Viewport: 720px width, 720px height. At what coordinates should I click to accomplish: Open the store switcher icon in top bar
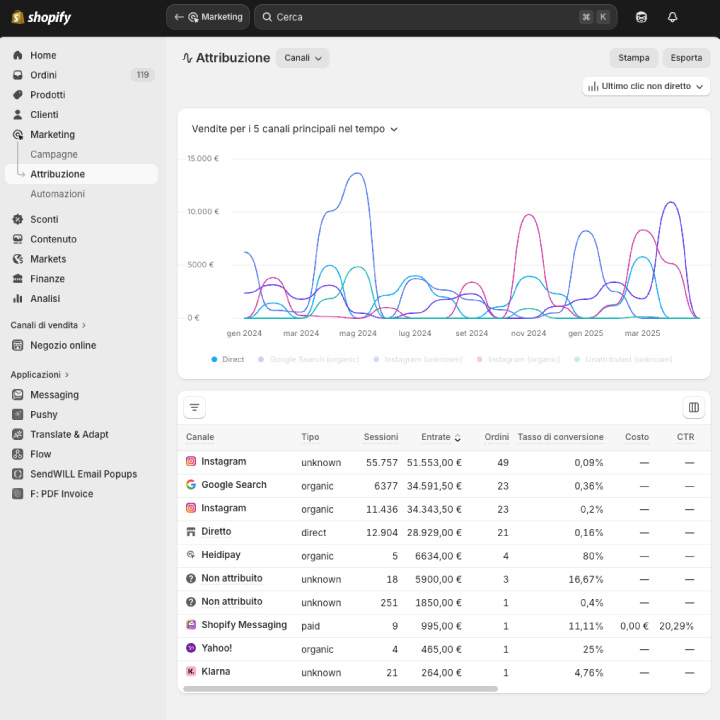point(641,17)
